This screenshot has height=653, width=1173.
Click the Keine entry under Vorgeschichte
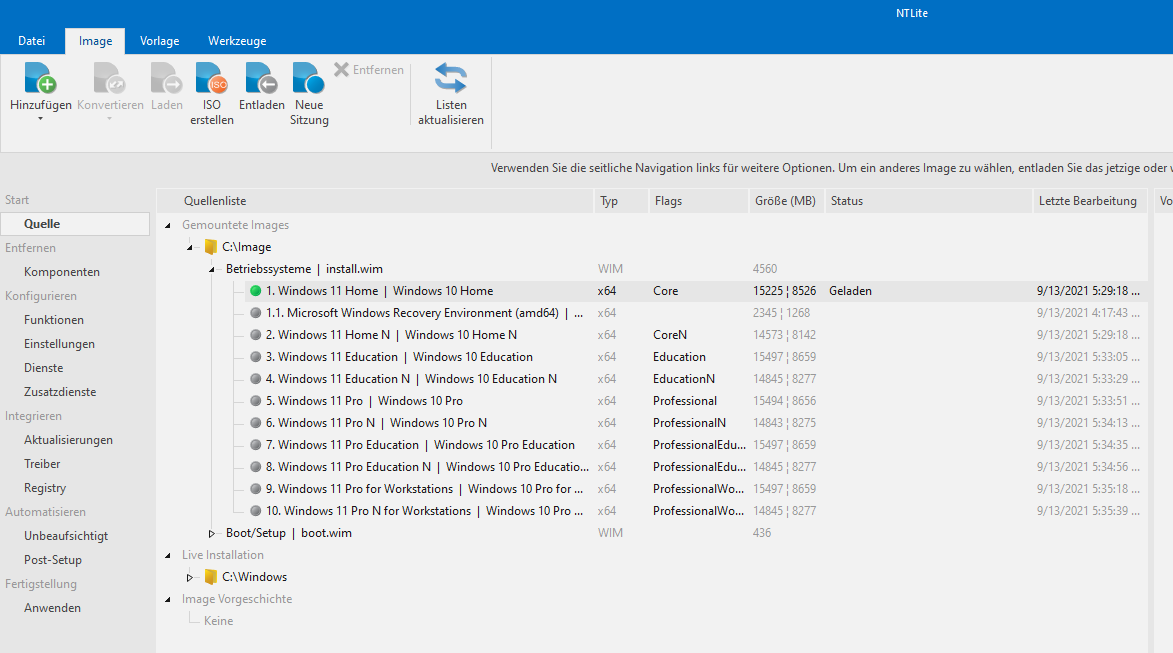pyautogui.click(x=218, y=621)
